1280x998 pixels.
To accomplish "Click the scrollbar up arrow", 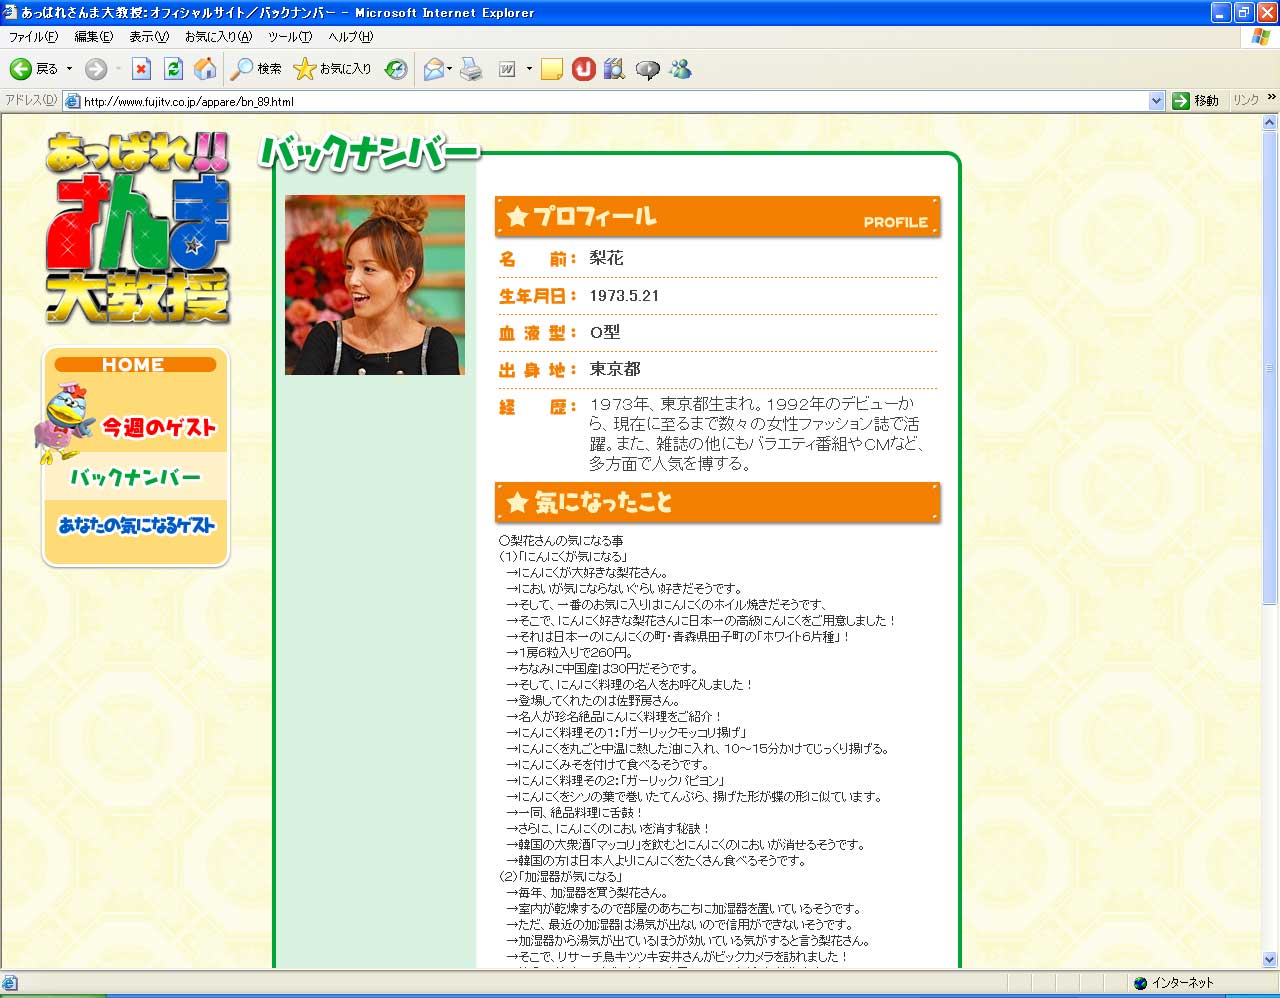I will click(x=1270, y=121).
